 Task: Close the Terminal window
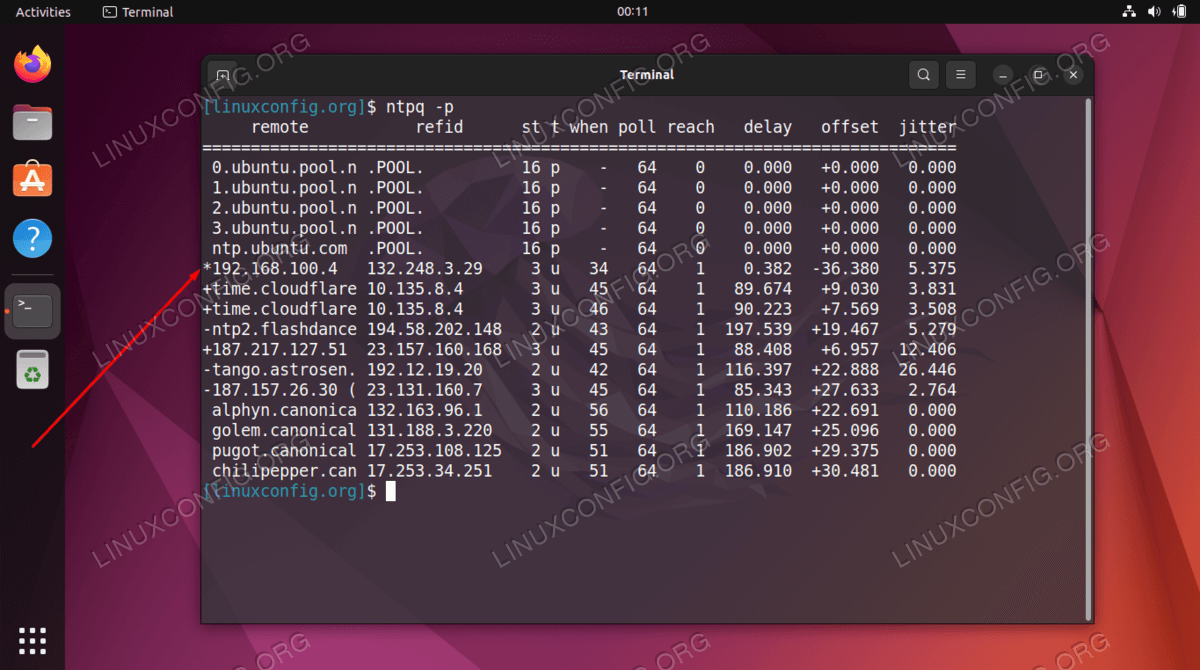point(1073,75)
